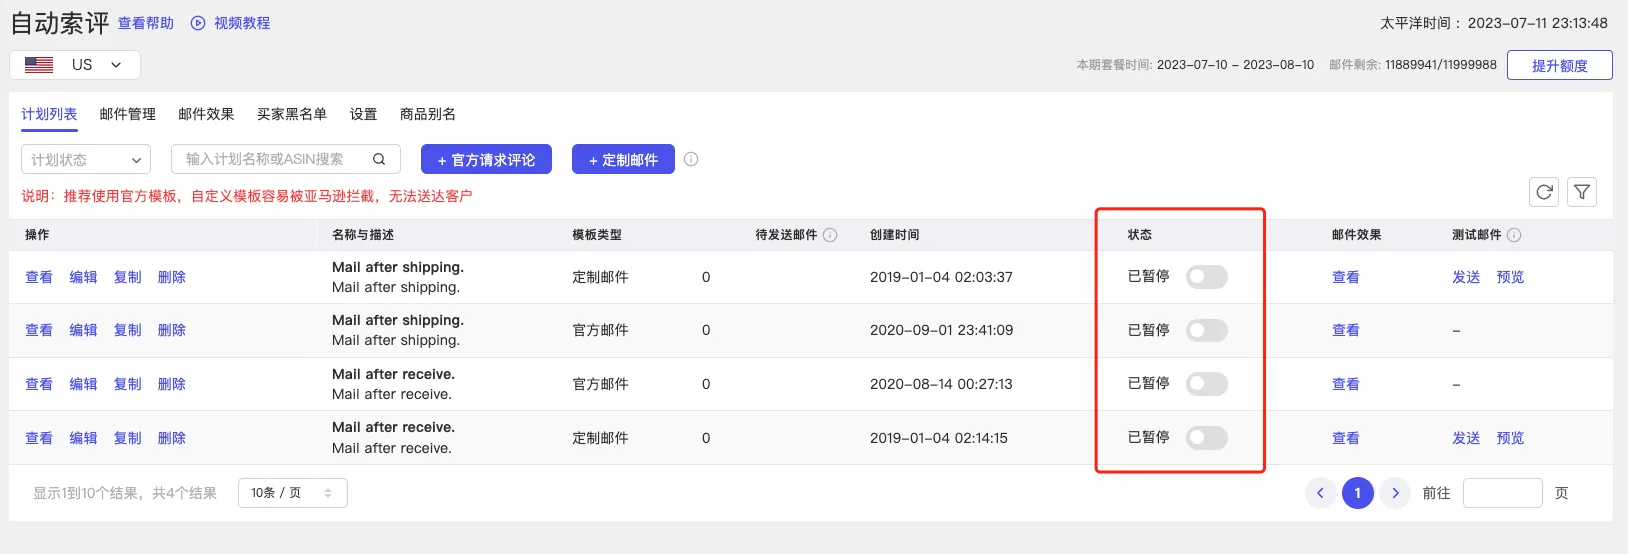Click 复制 for 2019-01-04 02:03:37 plan
This screenshot has height=554, width=1628.
pos(127,277)
